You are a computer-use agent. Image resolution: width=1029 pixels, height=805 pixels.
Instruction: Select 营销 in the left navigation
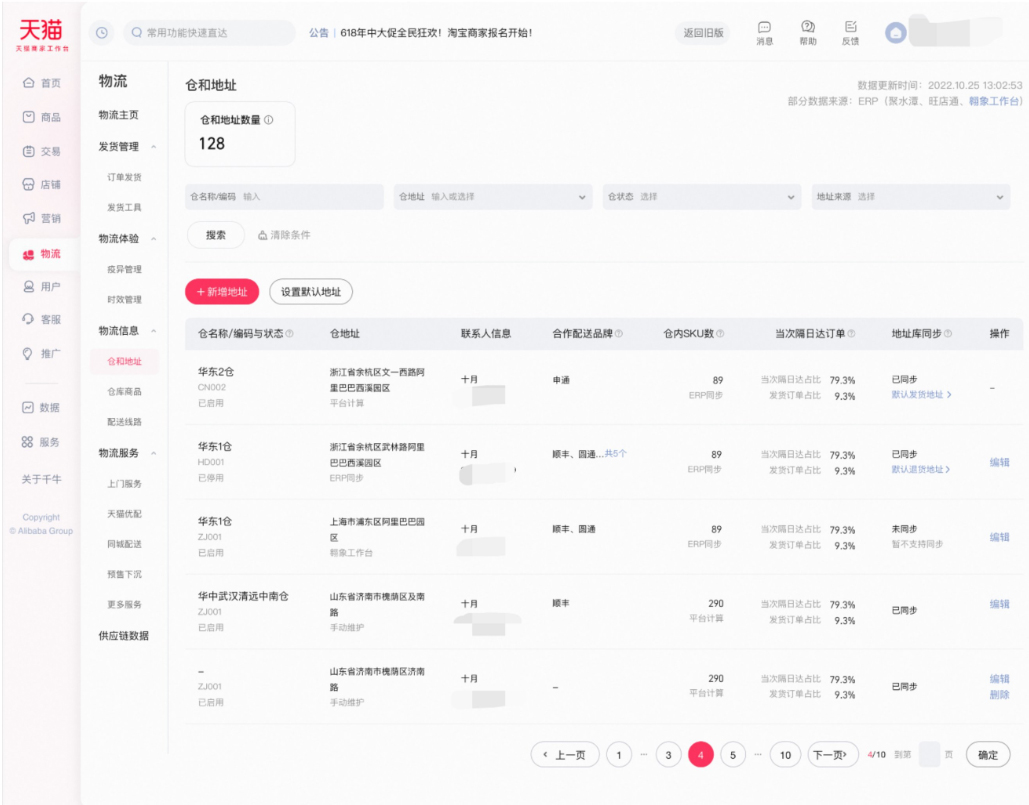coord(42,218)
